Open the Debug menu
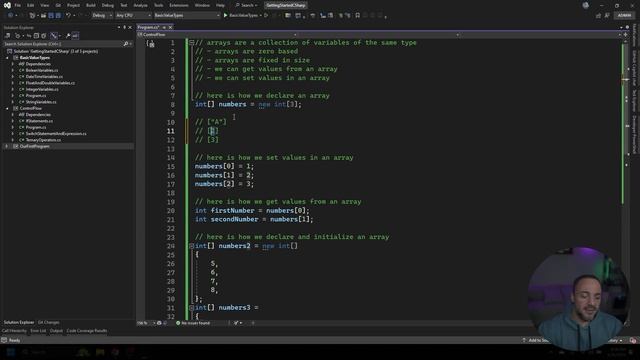The image size is (640, 360). 108,5
